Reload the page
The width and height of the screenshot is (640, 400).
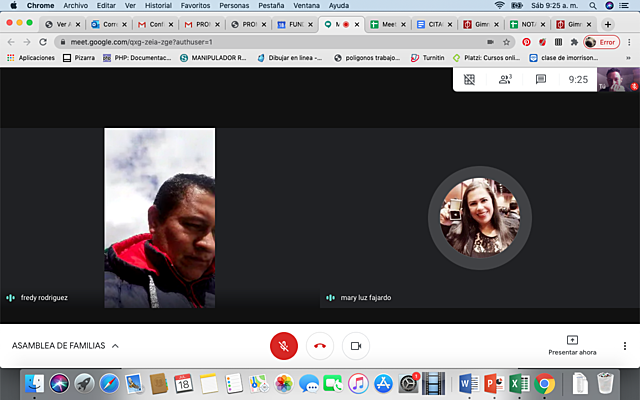click(42, 42)
